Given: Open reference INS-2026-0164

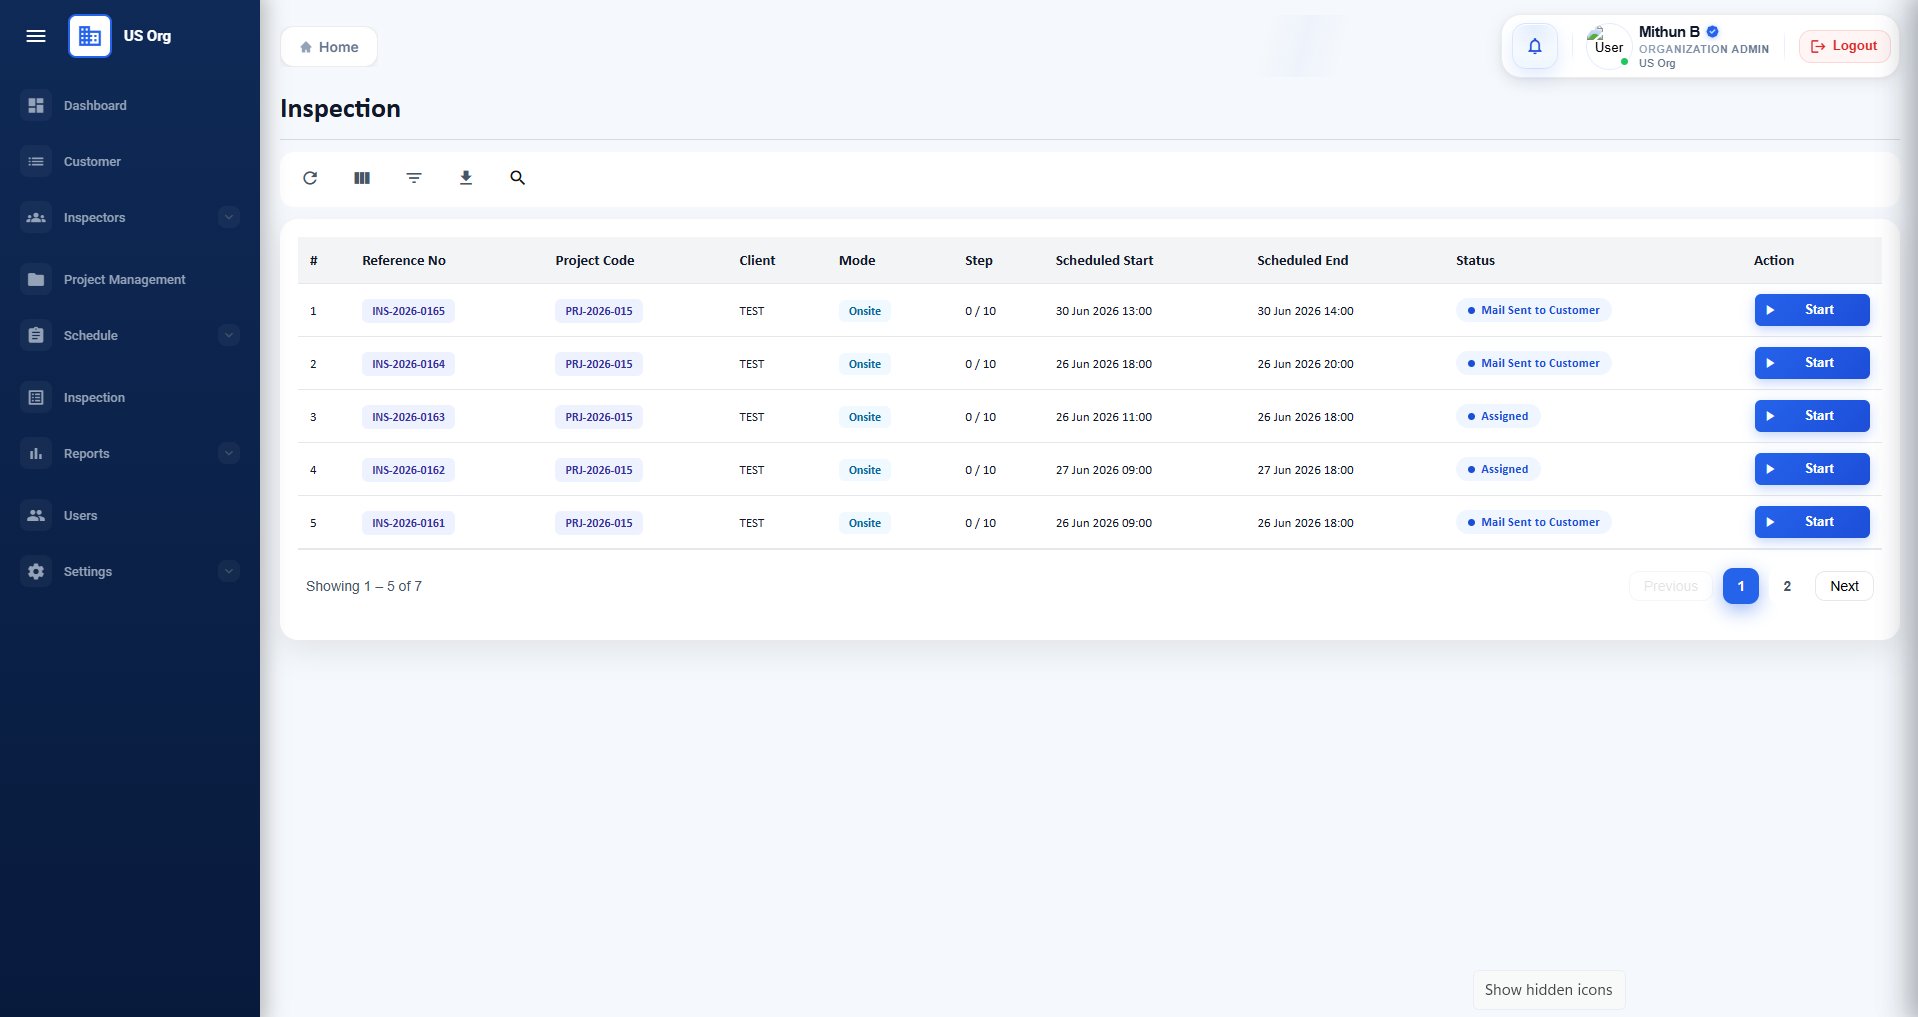Looking at the screenshot, I should [x=408, y=364].
